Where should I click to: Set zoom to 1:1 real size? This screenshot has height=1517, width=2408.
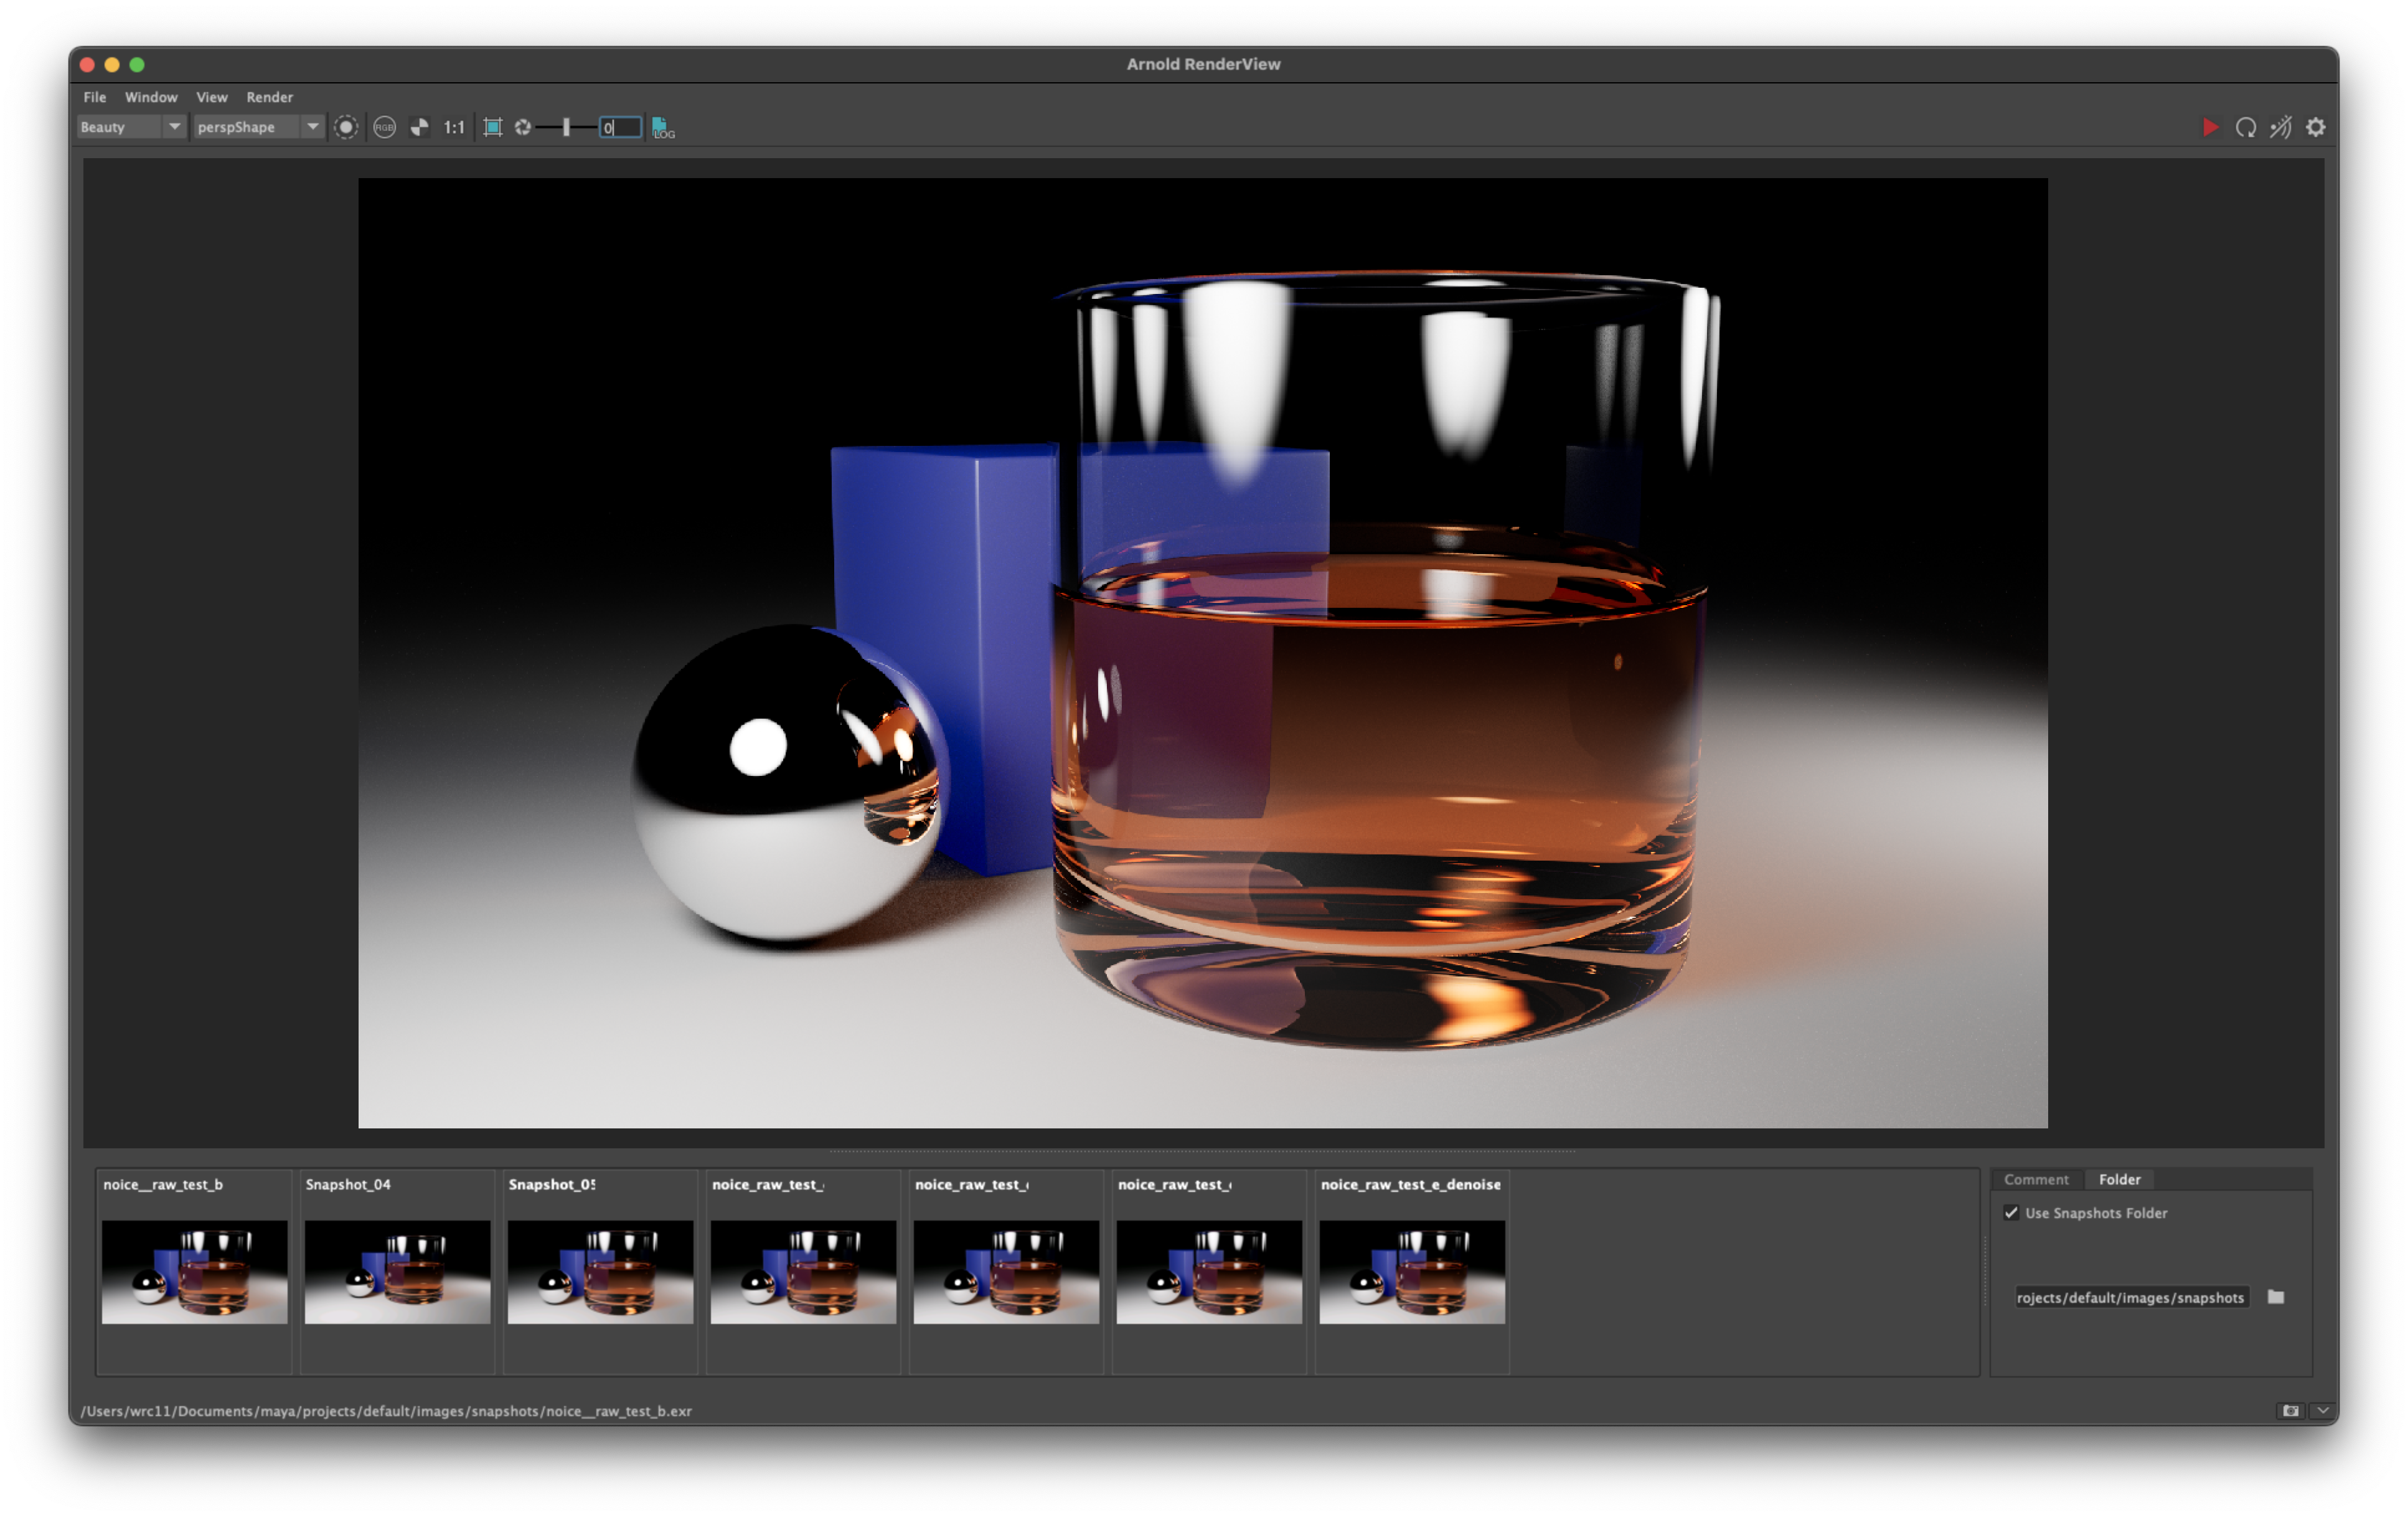(x=454, y=127)
